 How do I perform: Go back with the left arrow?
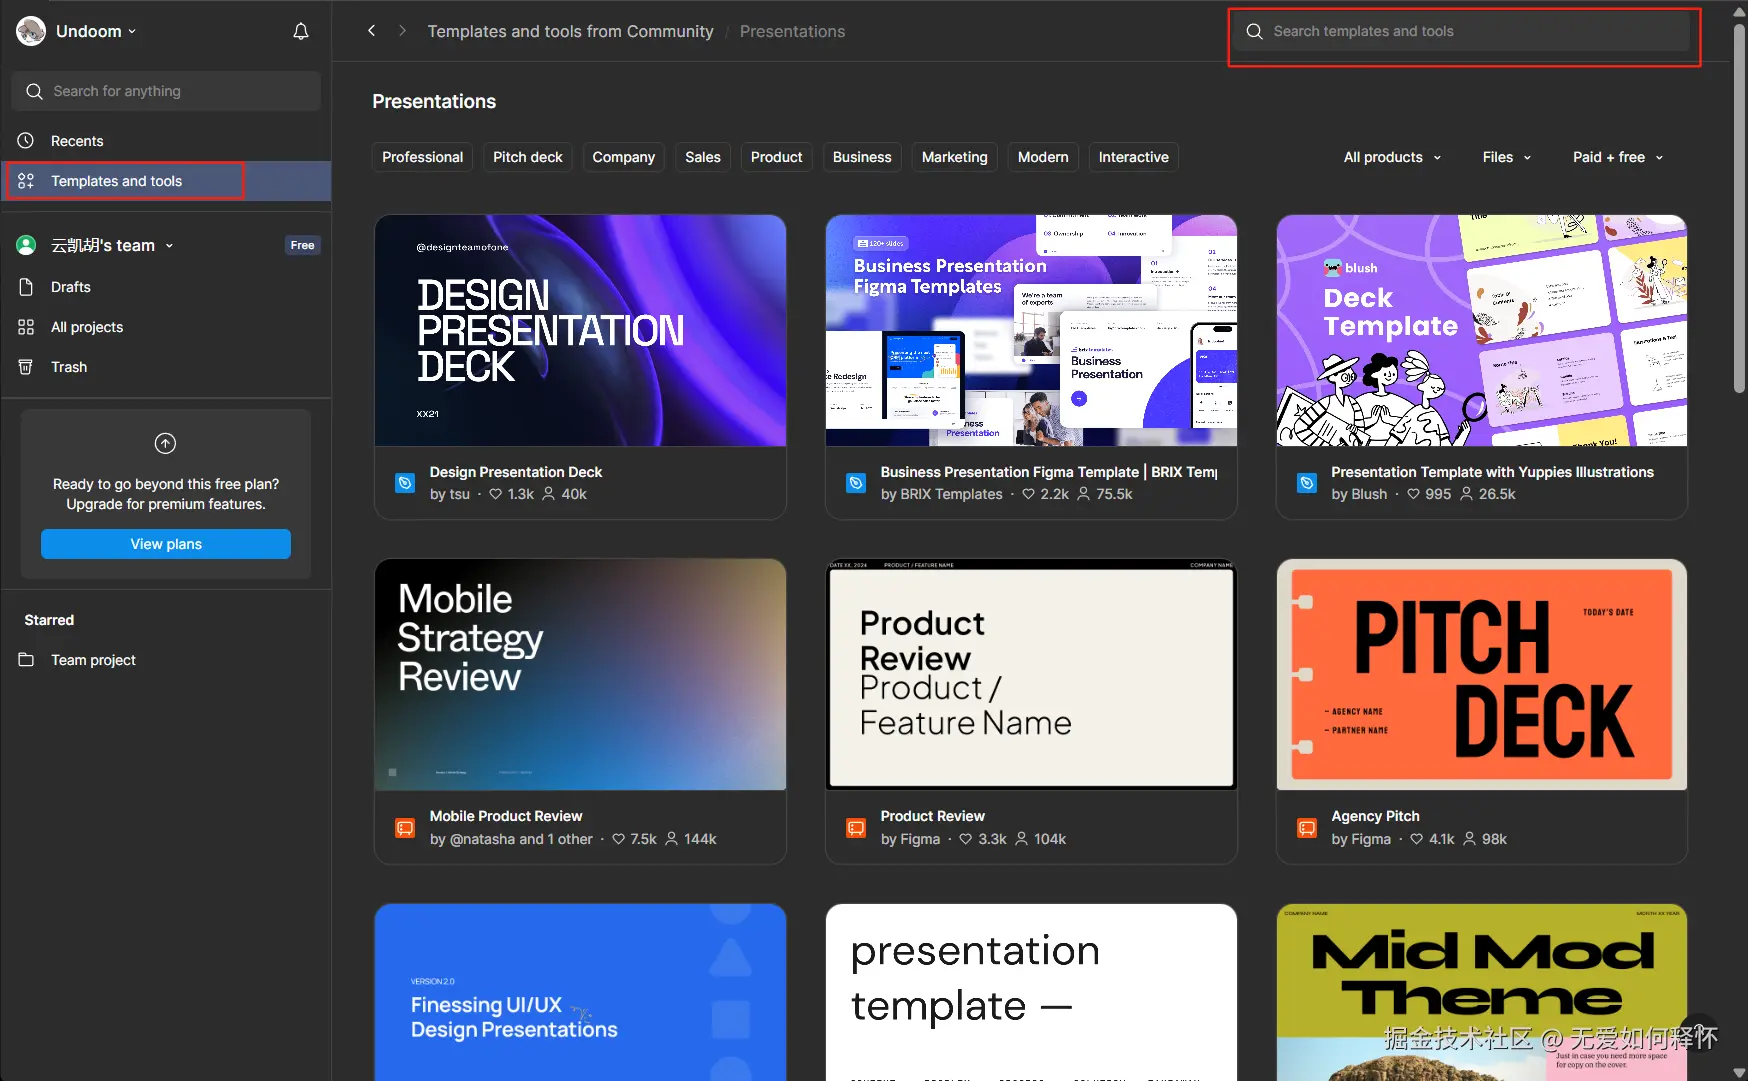click(x=371, y=31)
